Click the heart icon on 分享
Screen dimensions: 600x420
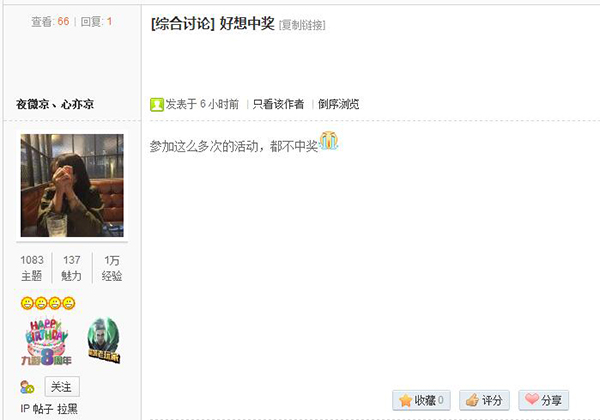tap(532, 399)
